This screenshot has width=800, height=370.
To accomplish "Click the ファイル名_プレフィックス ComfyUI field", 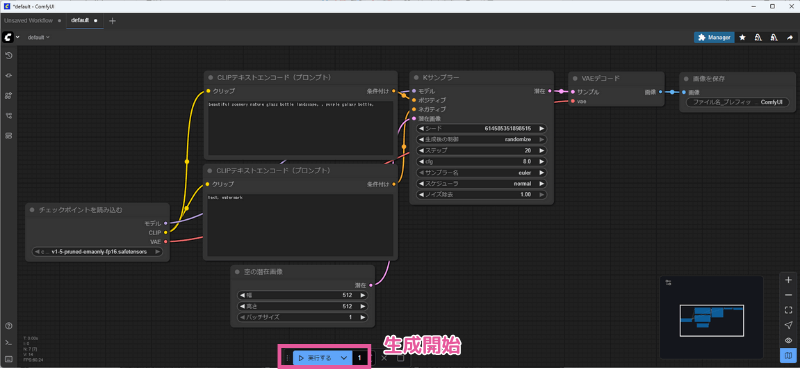I will tap(737, 102).
